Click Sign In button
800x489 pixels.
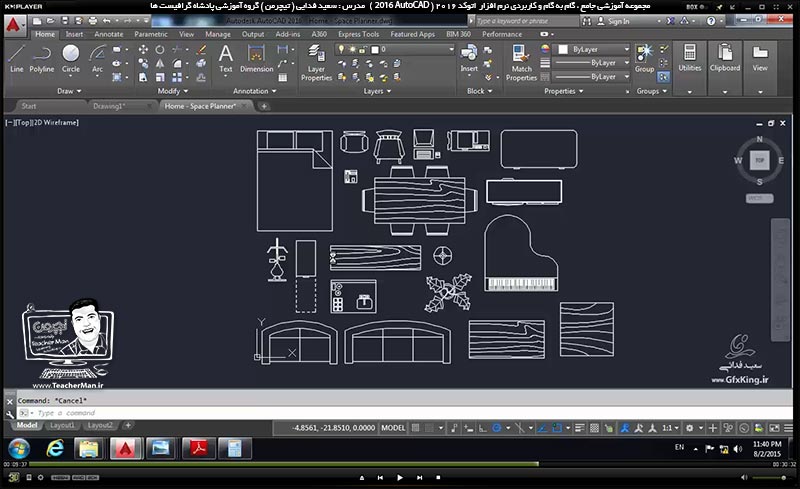click(x=614, y=21)
